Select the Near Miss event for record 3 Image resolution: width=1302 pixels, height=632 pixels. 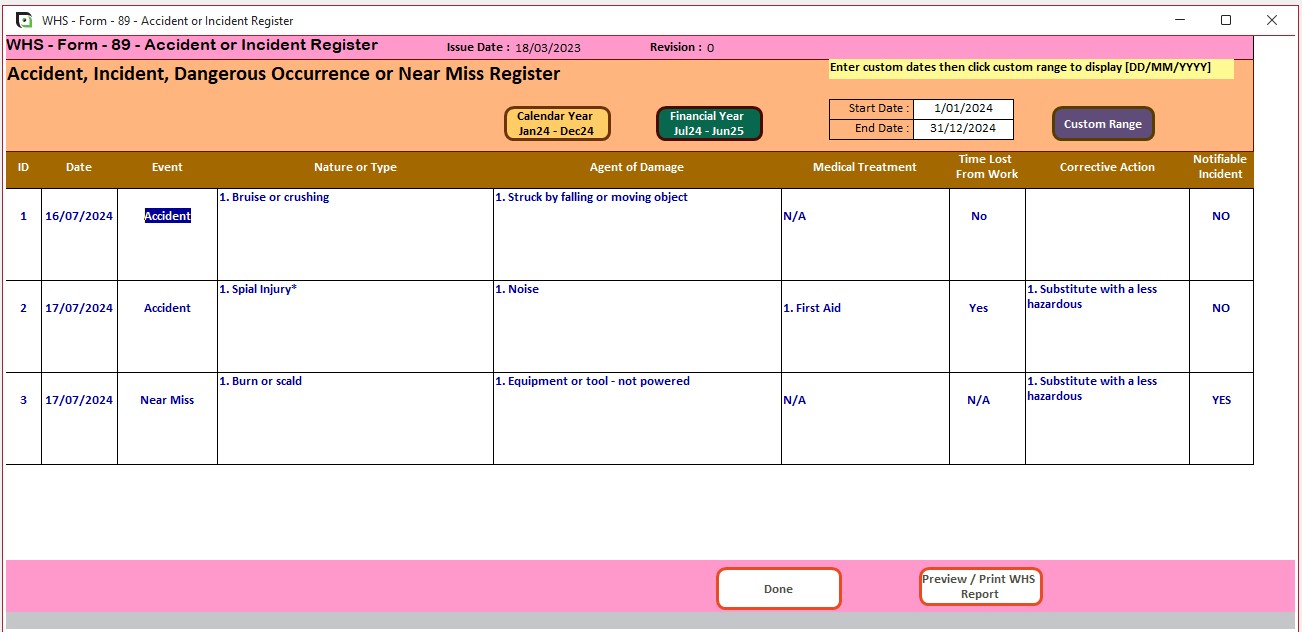(x=166, y=399)
